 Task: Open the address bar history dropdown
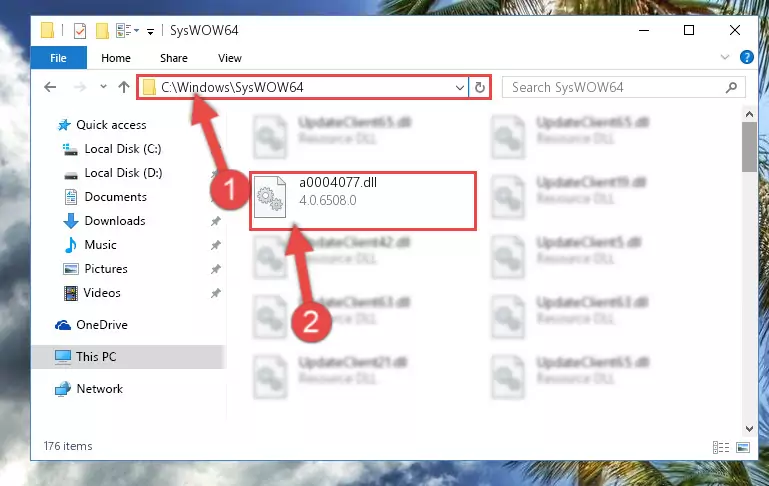pos(460,88)
